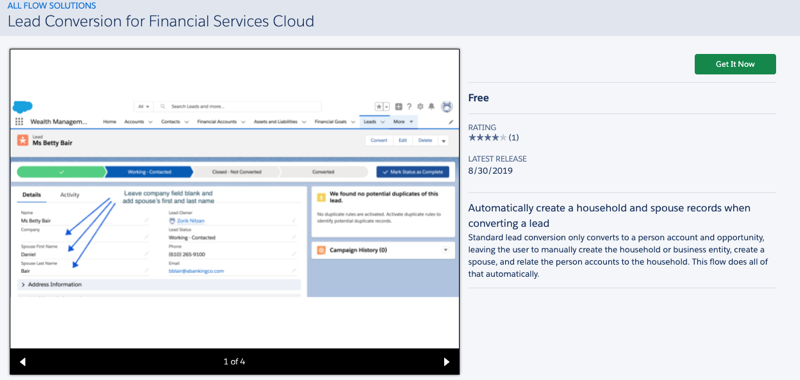800x380 pixels.
Task: Click the Favorites star icon
Action: (379, 107)
